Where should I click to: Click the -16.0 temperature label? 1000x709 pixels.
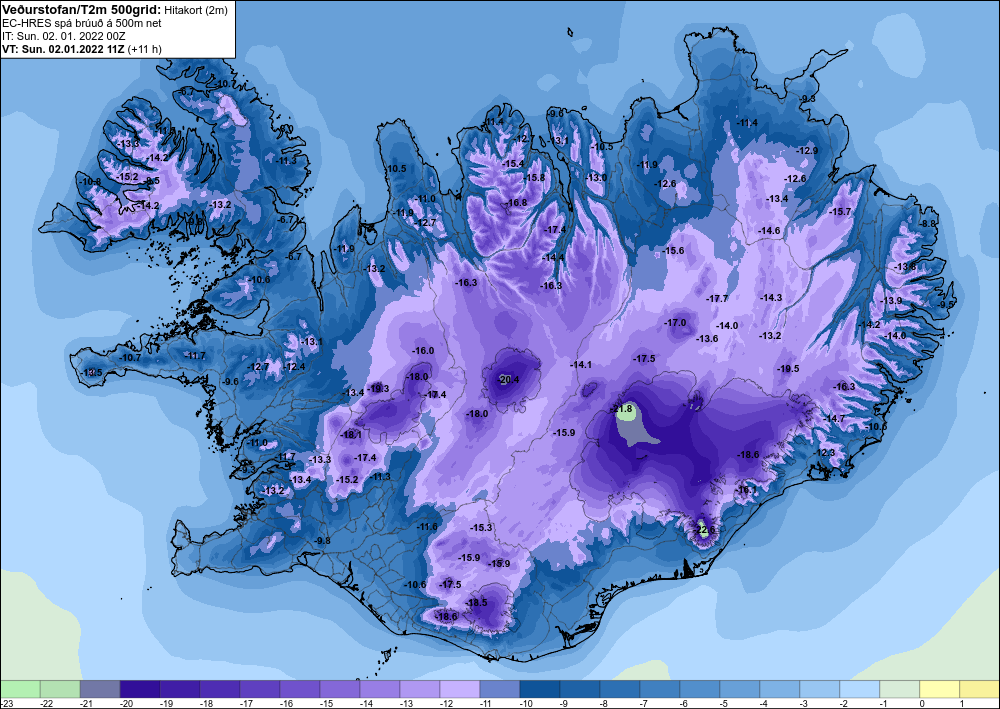pyautogui.click(x=423, y=351)
